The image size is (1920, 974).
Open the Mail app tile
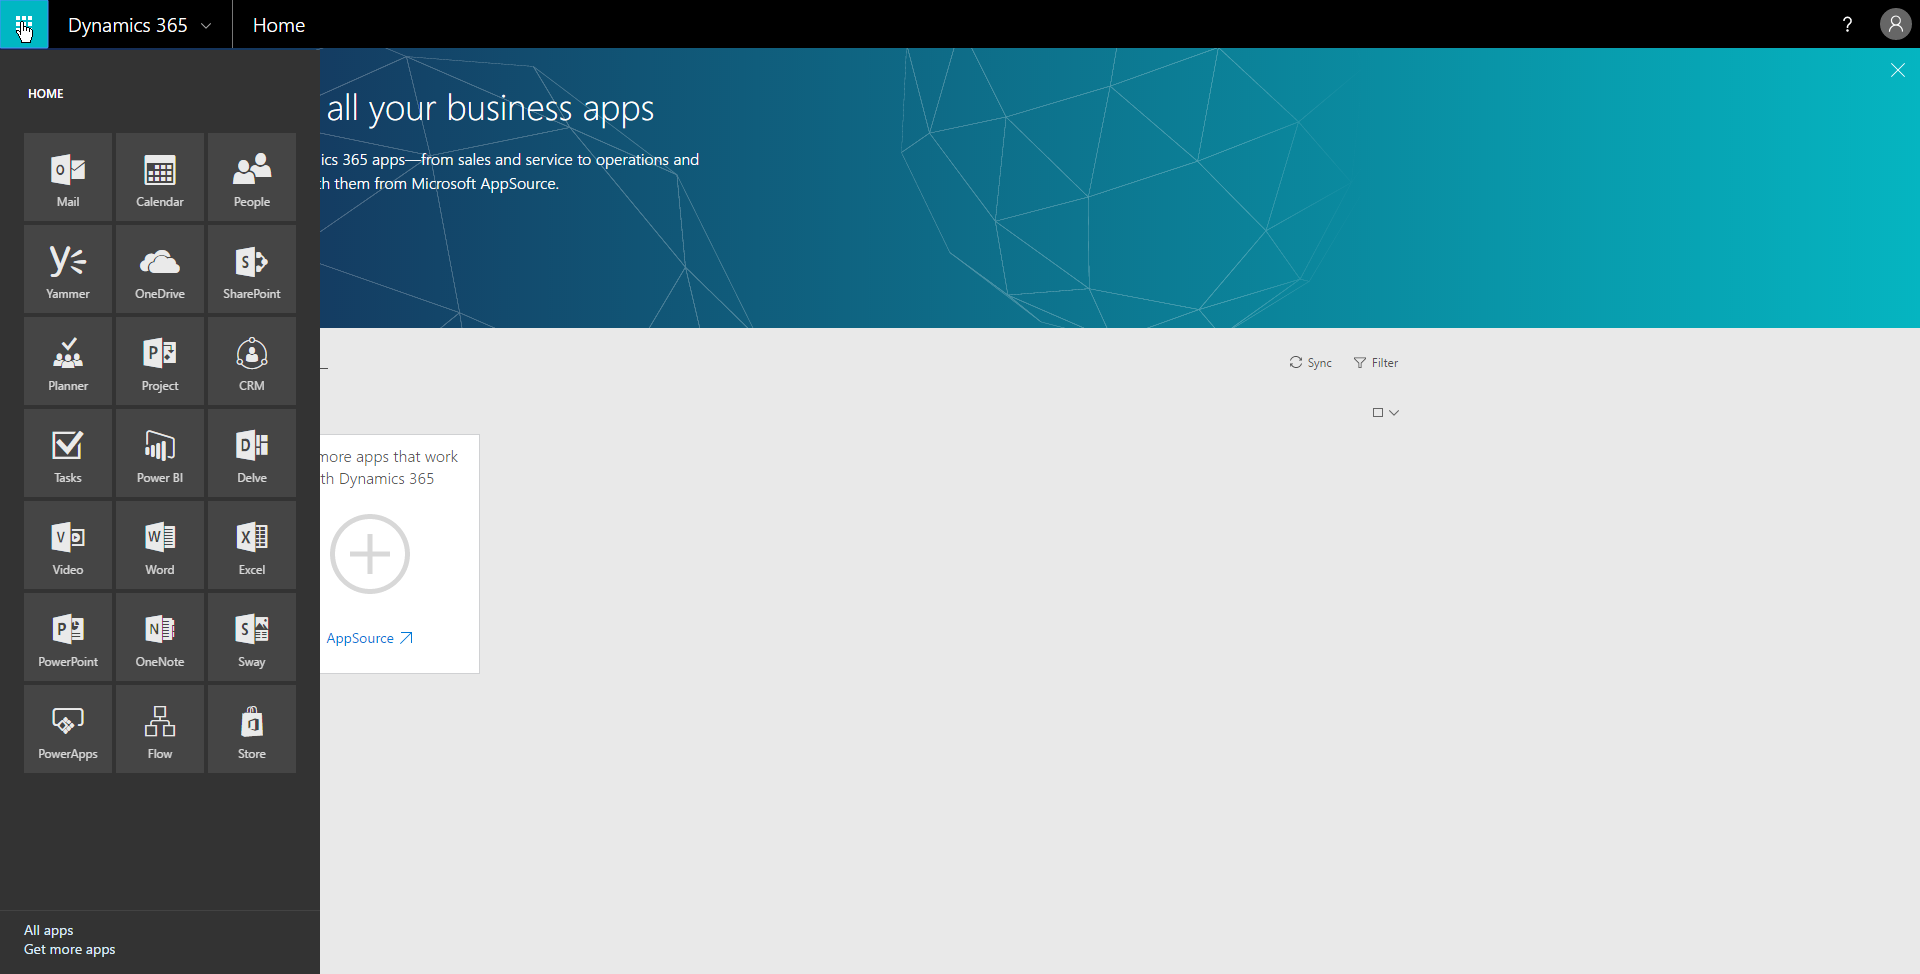coord(68,177)
